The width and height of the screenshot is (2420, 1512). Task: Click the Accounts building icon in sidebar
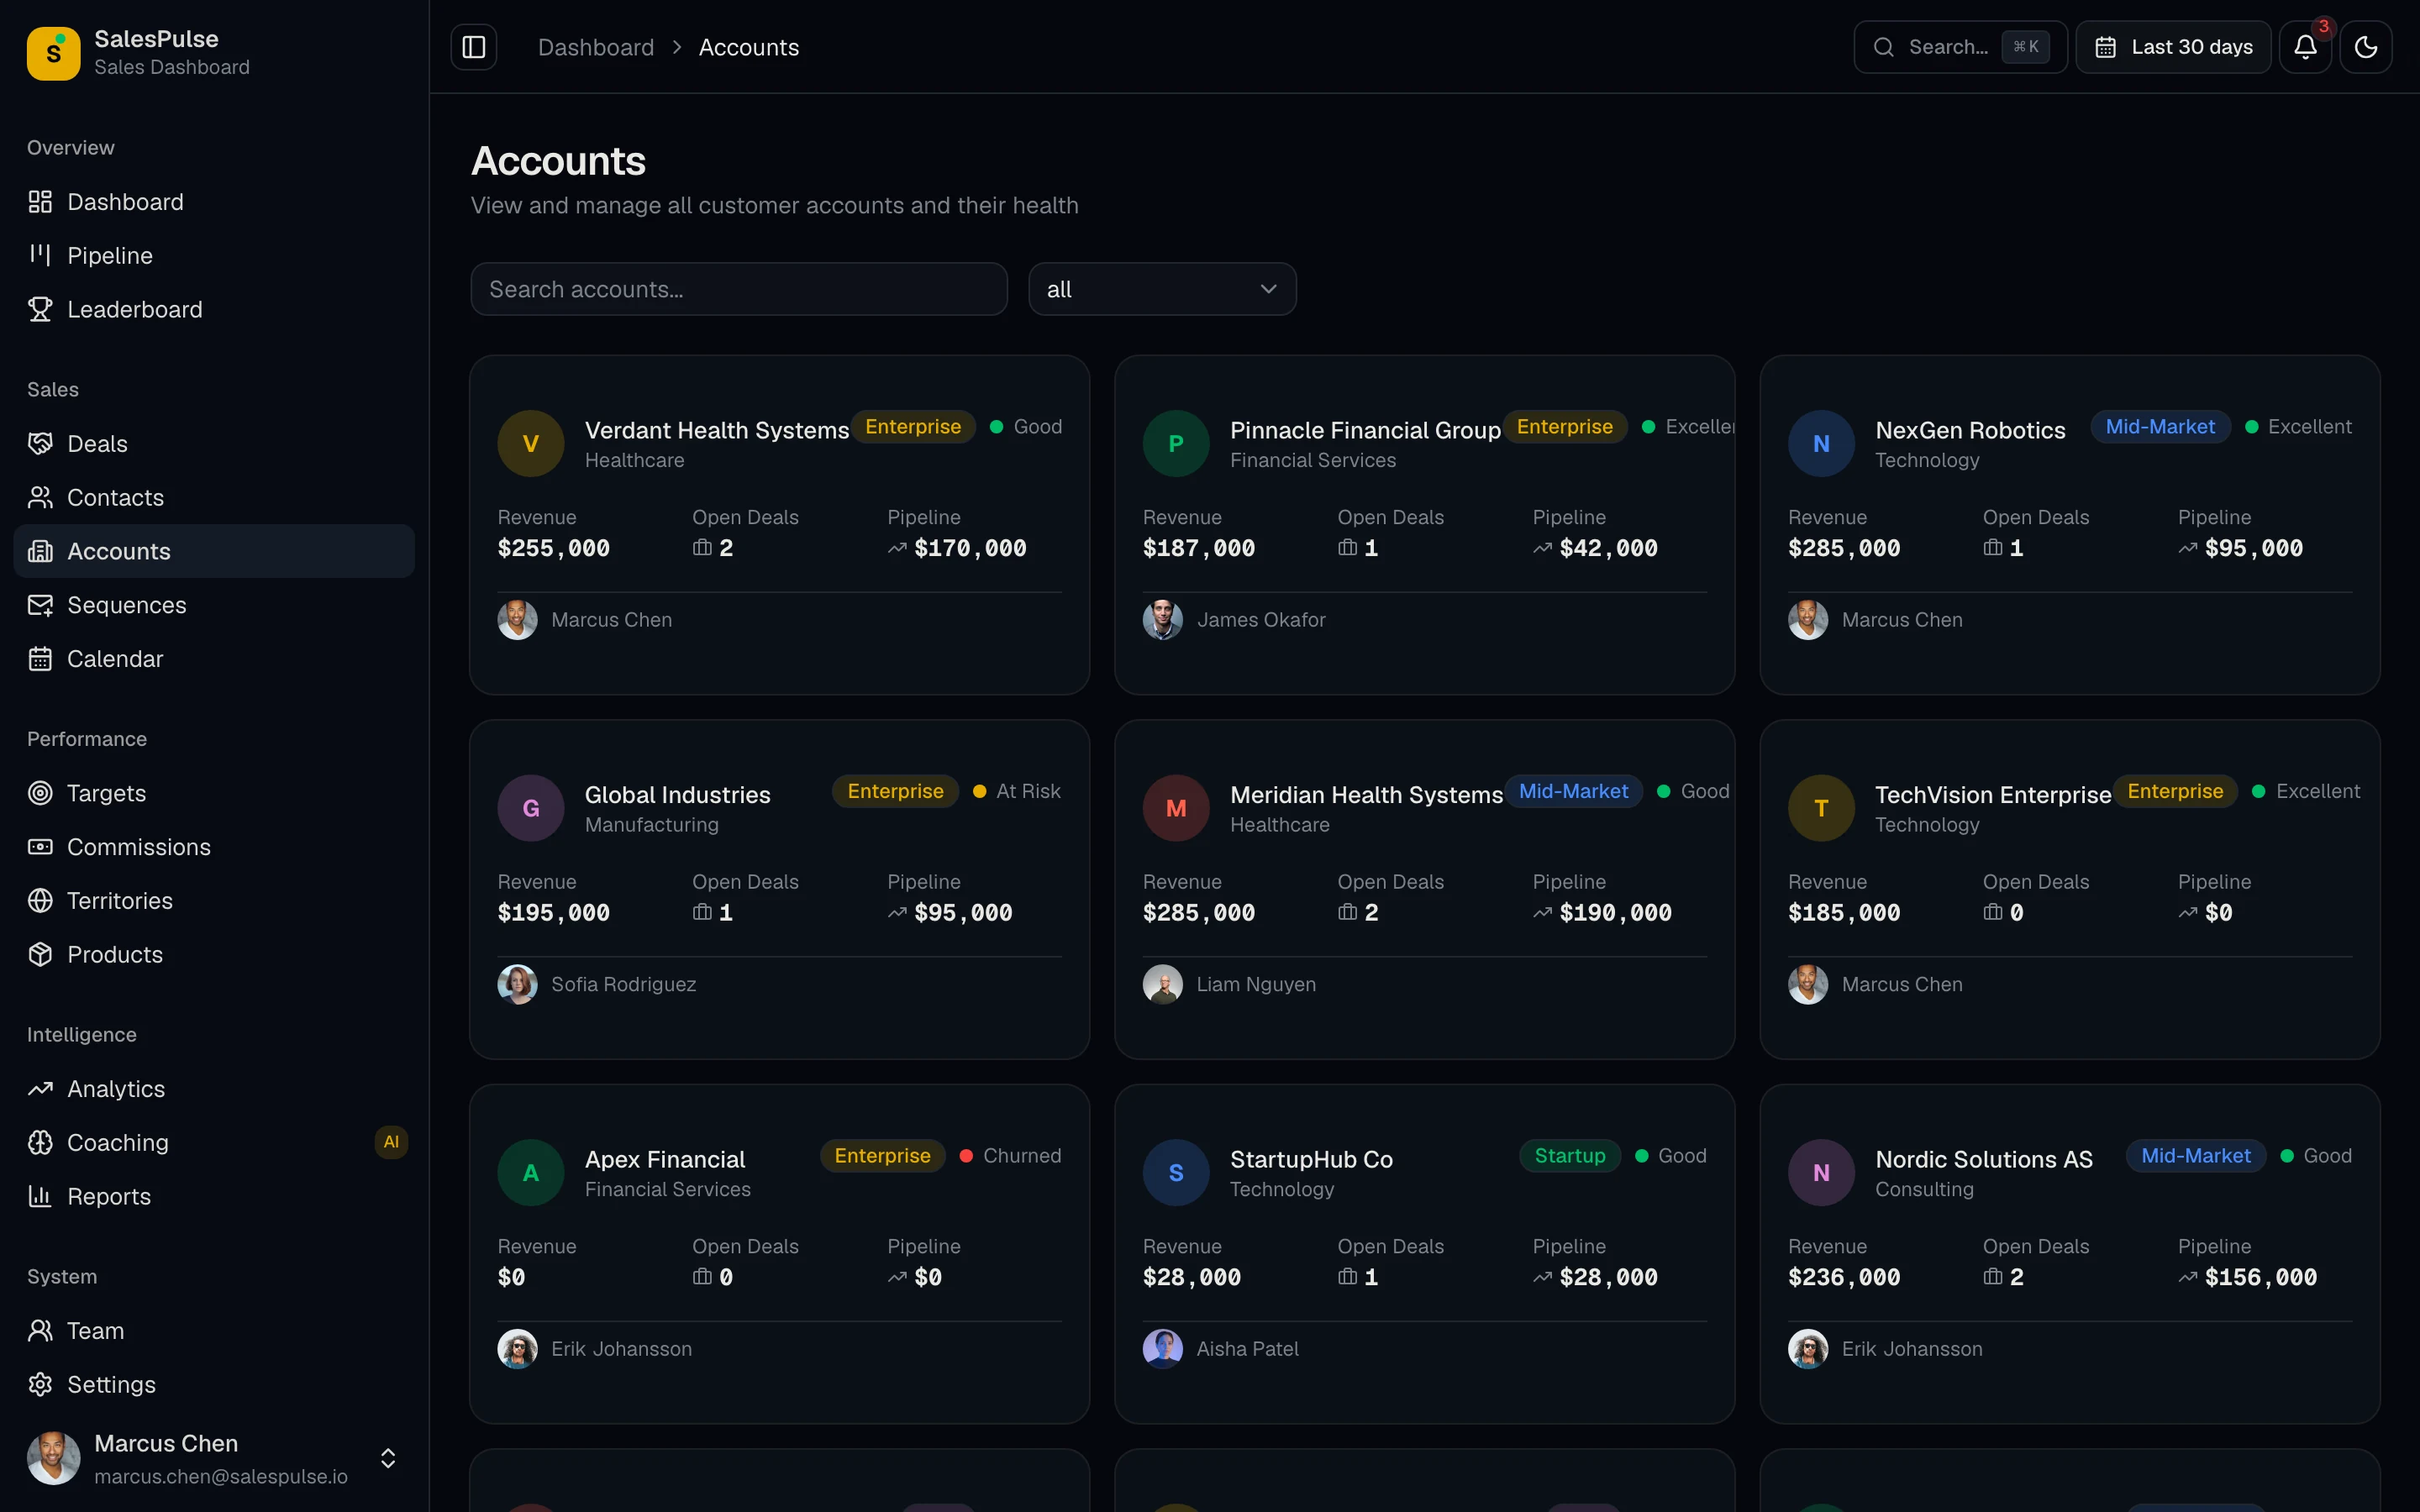point(40,552)
